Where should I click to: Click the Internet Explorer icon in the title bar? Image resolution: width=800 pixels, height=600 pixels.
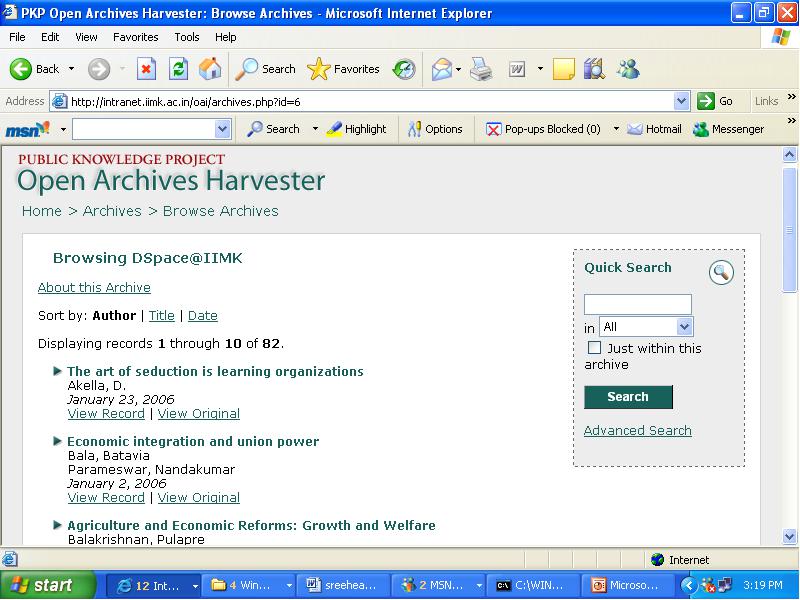click(x=10, y=12)
